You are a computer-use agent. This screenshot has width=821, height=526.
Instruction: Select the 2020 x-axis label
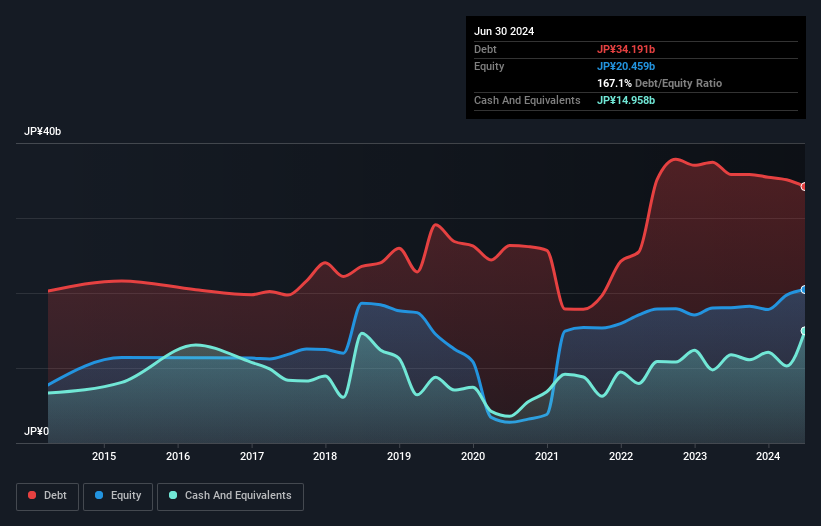coord(473,456)
